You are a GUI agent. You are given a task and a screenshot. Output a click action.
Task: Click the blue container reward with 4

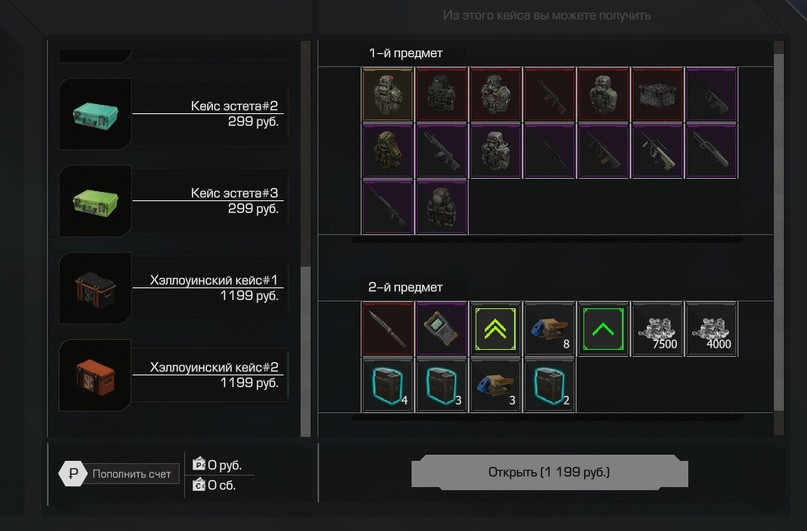388,385
